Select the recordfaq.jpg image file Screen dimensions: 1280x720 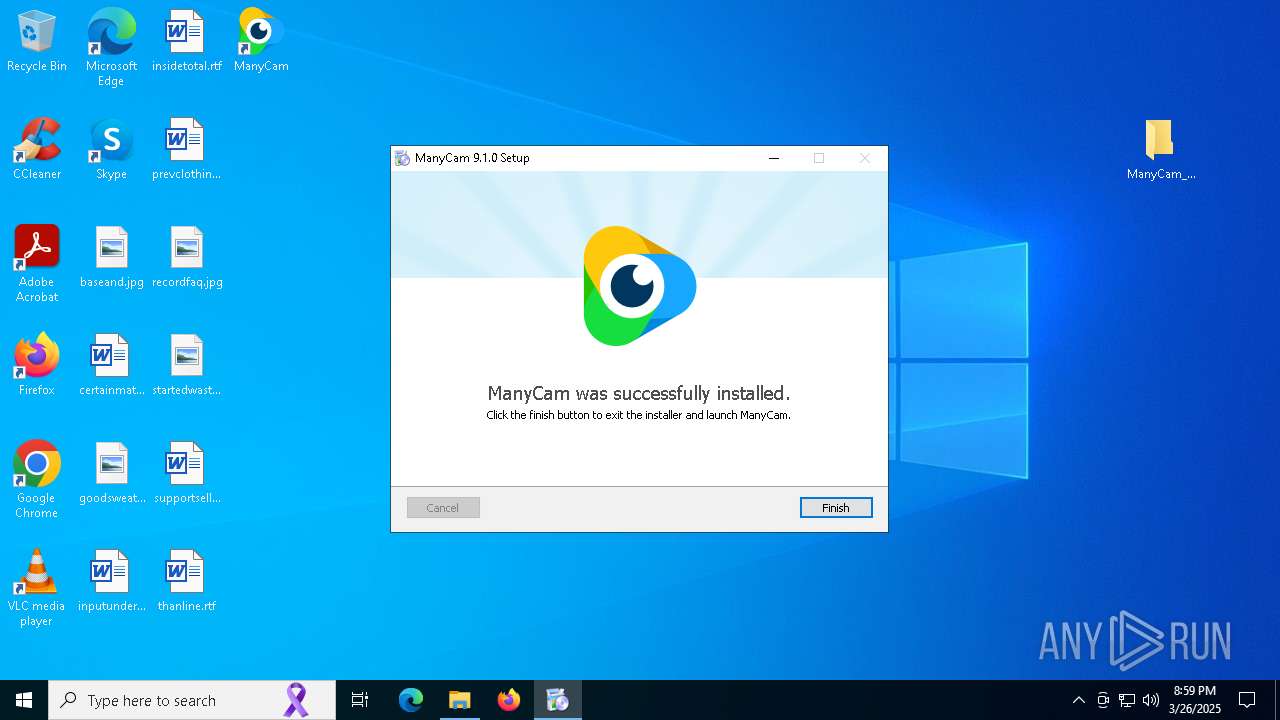pos(187,257)
